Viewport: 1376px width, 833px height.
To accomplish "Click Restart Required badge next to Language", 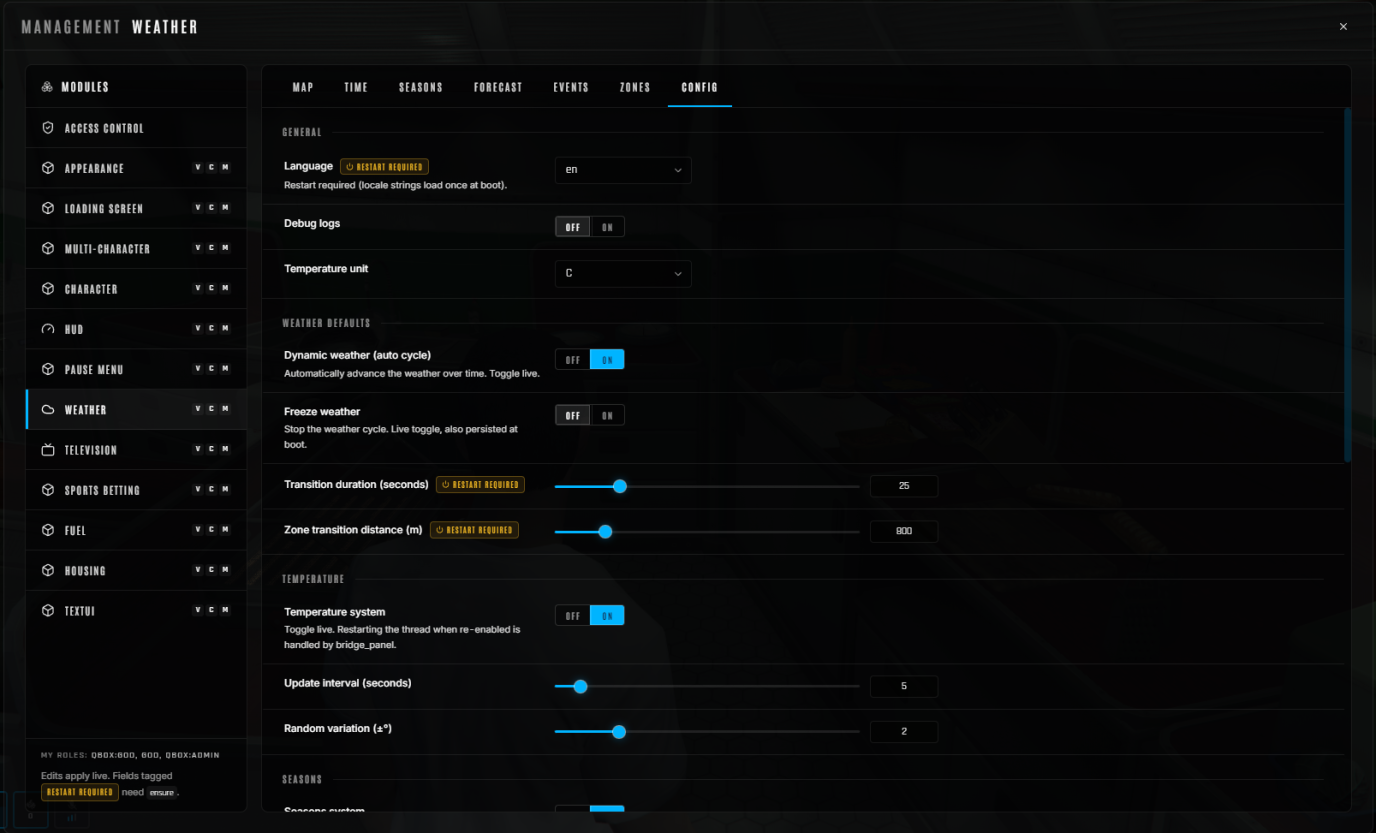I will point(385,167).
